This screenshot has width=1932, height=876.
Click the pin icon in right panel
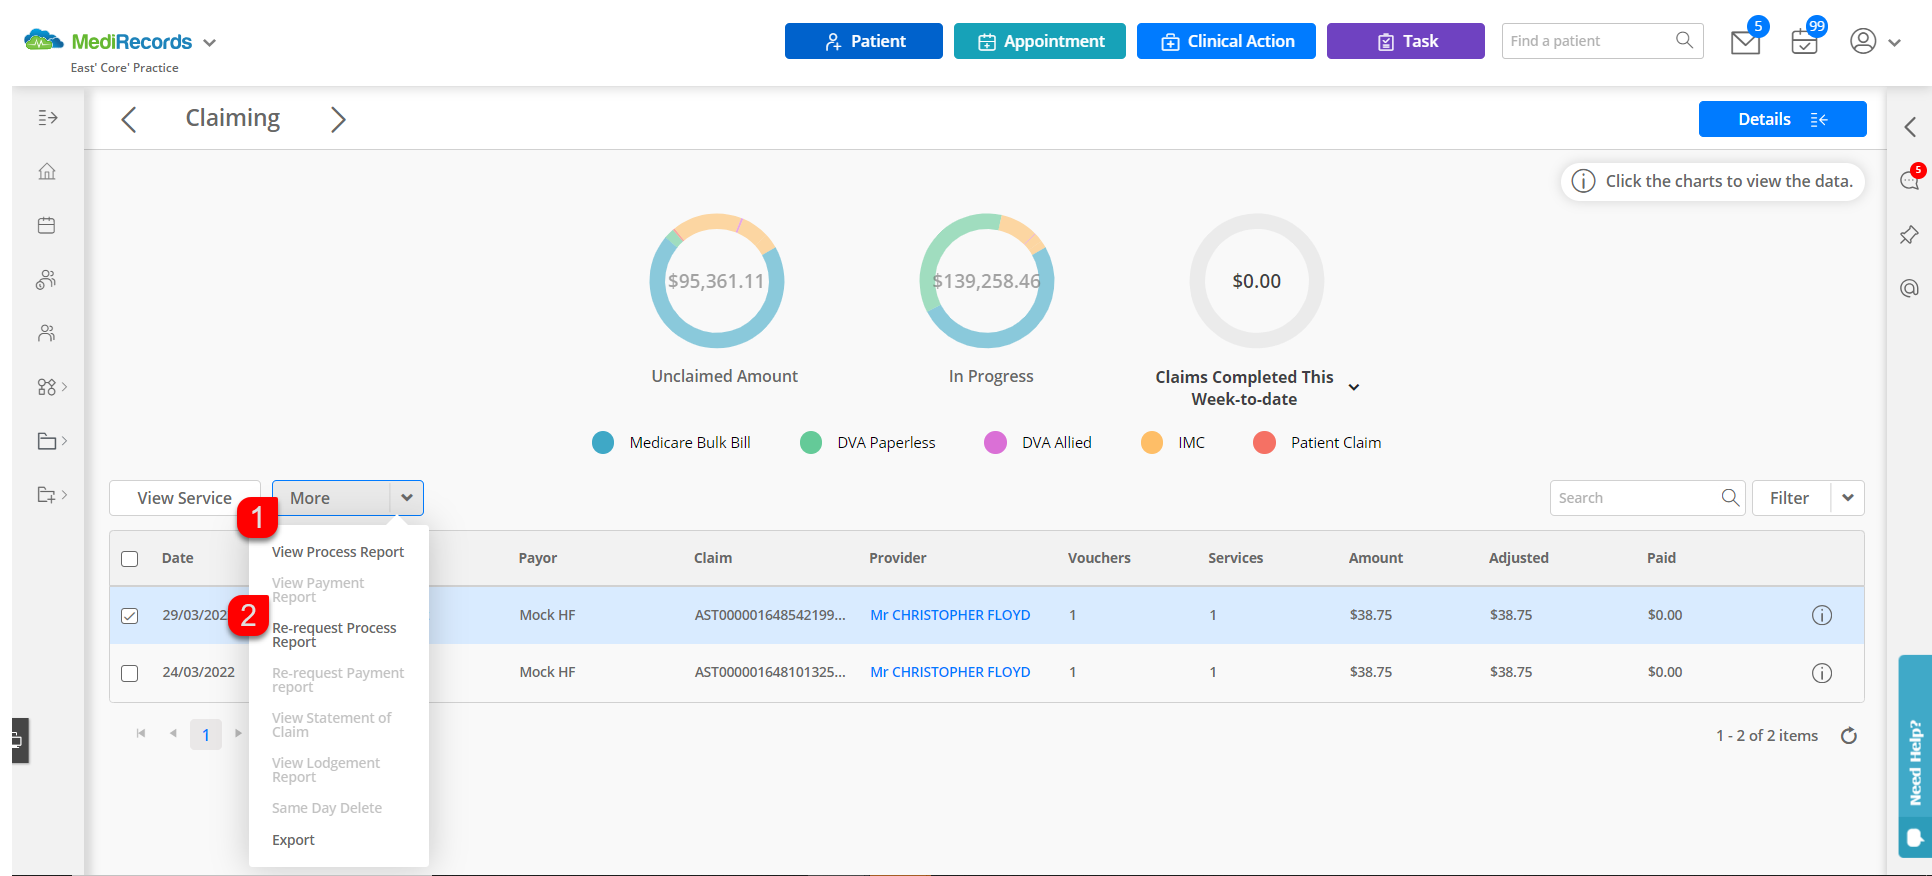coord(1910,235)
